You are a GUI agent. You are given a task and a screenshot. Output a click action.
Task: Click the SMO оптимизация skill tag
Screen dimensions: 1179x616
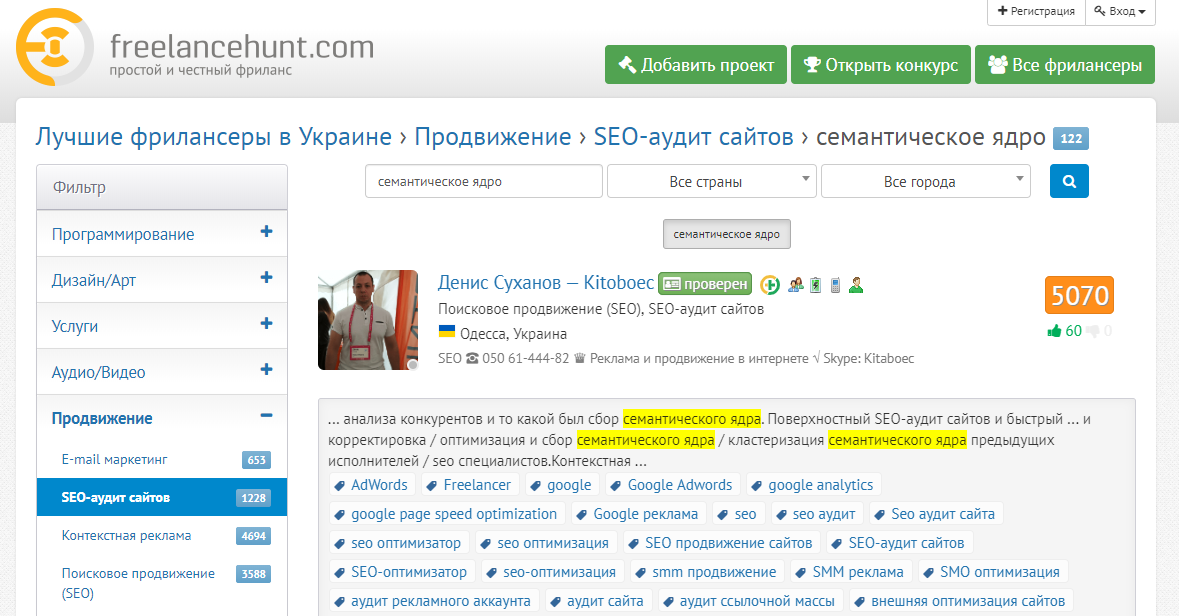coord(992,572)
